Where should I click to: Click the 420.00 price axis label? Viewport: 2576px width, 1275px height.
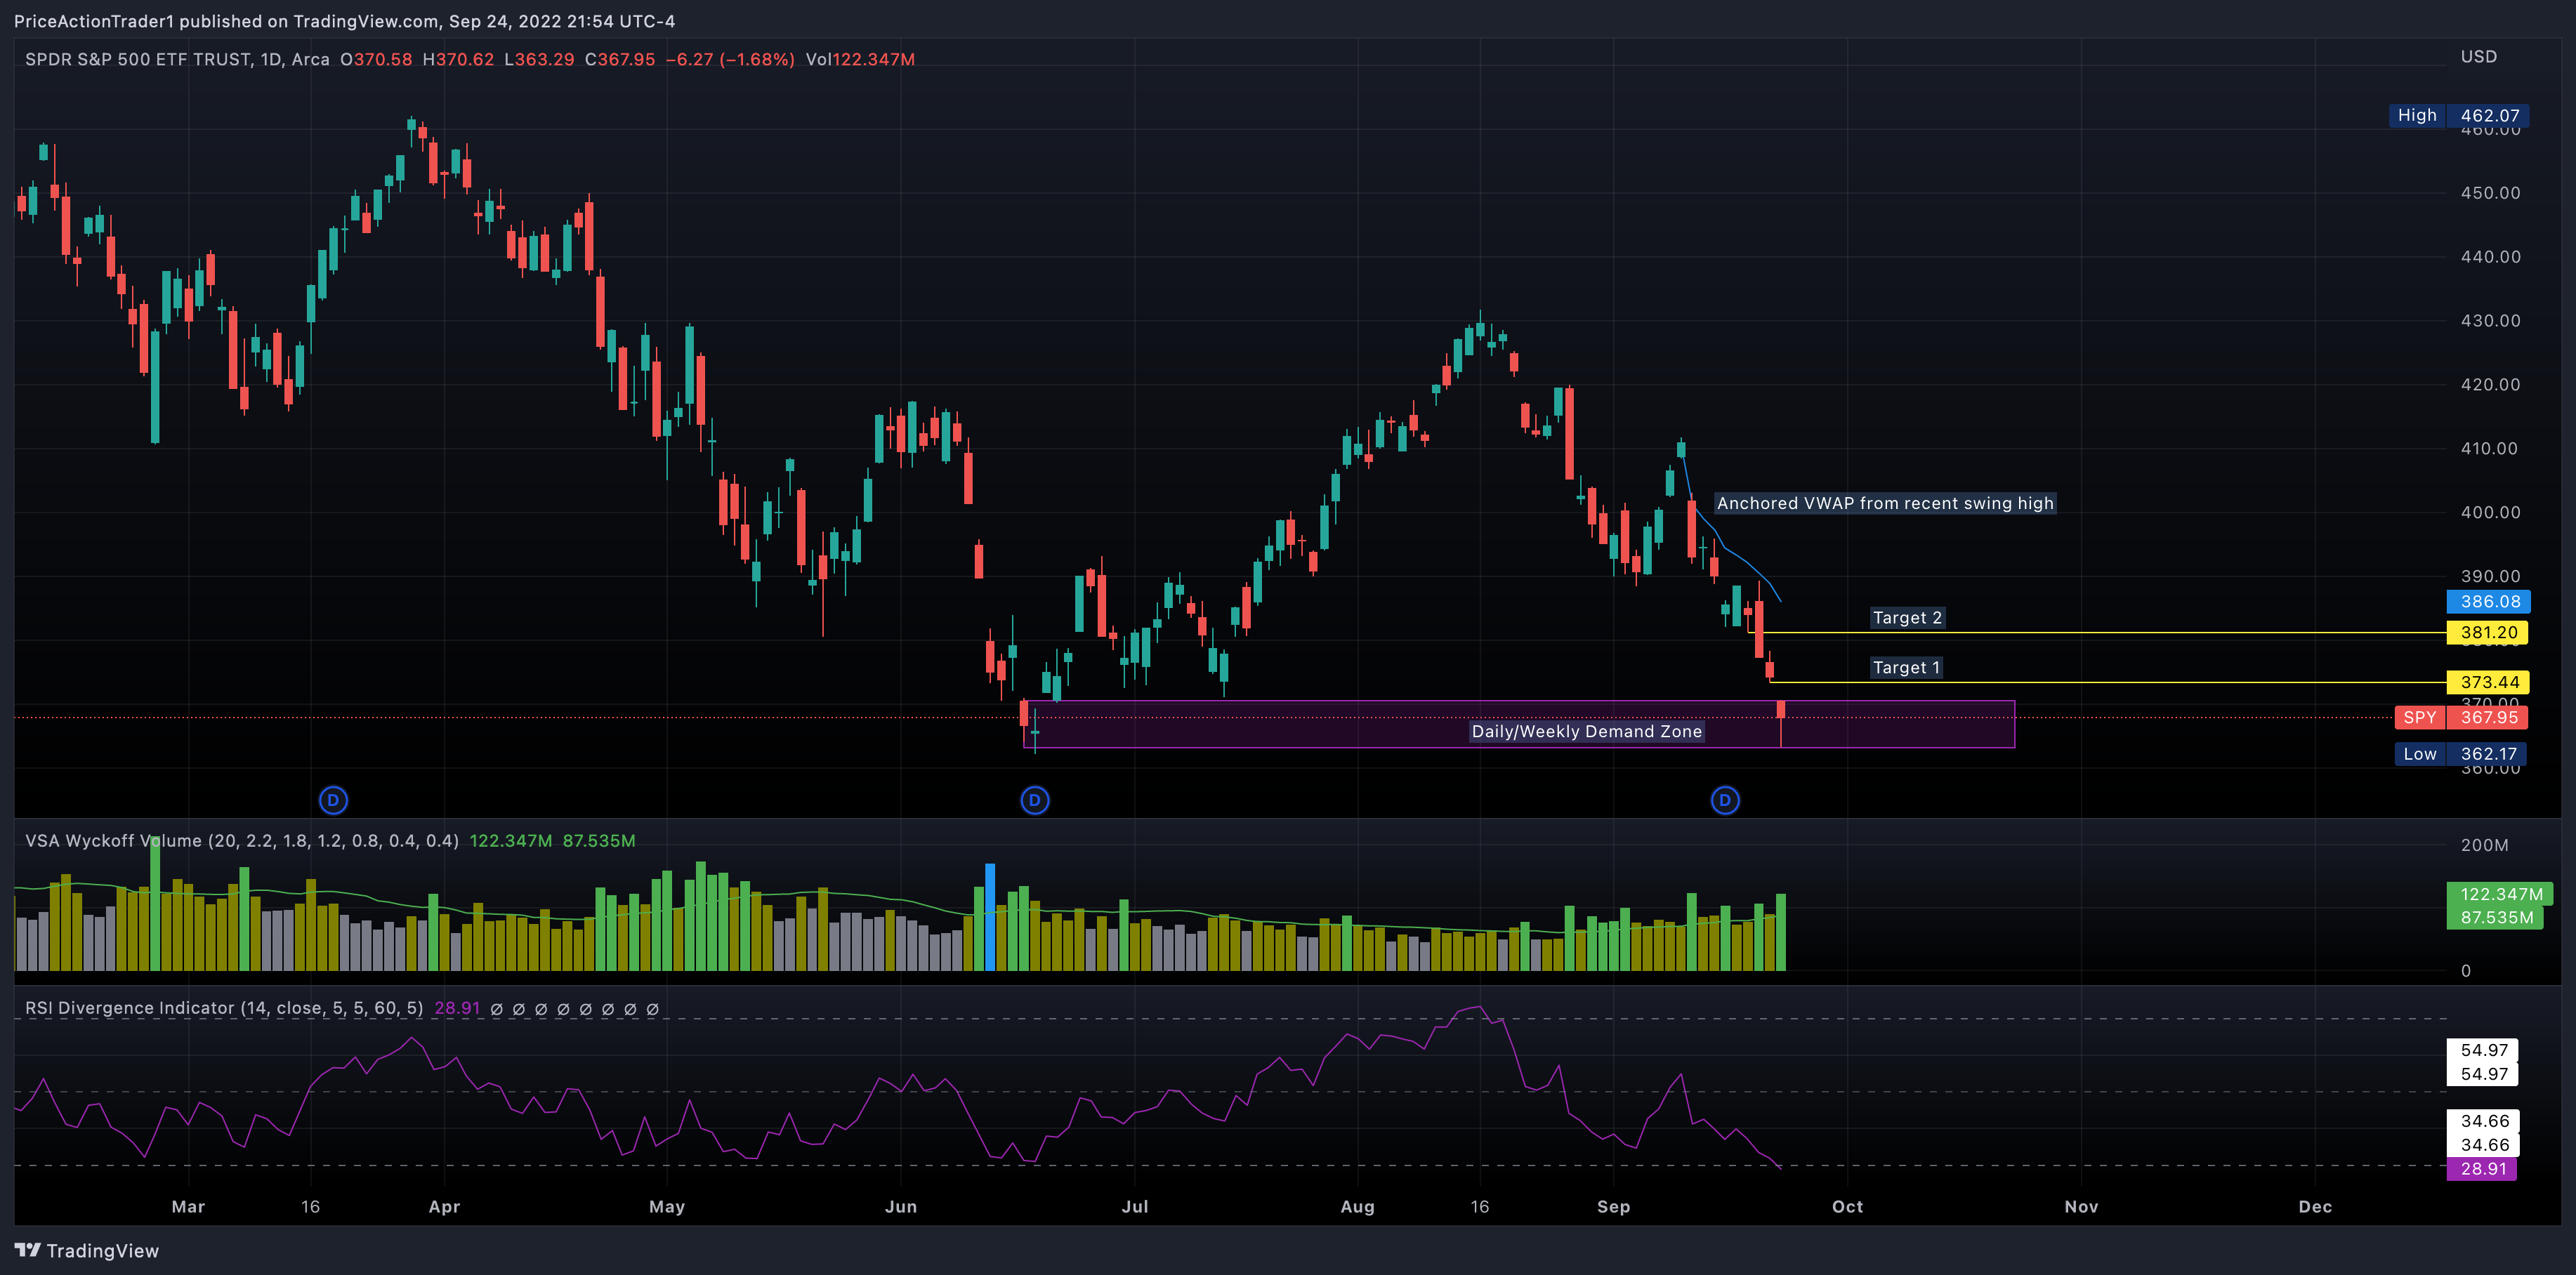[2490, 385]
